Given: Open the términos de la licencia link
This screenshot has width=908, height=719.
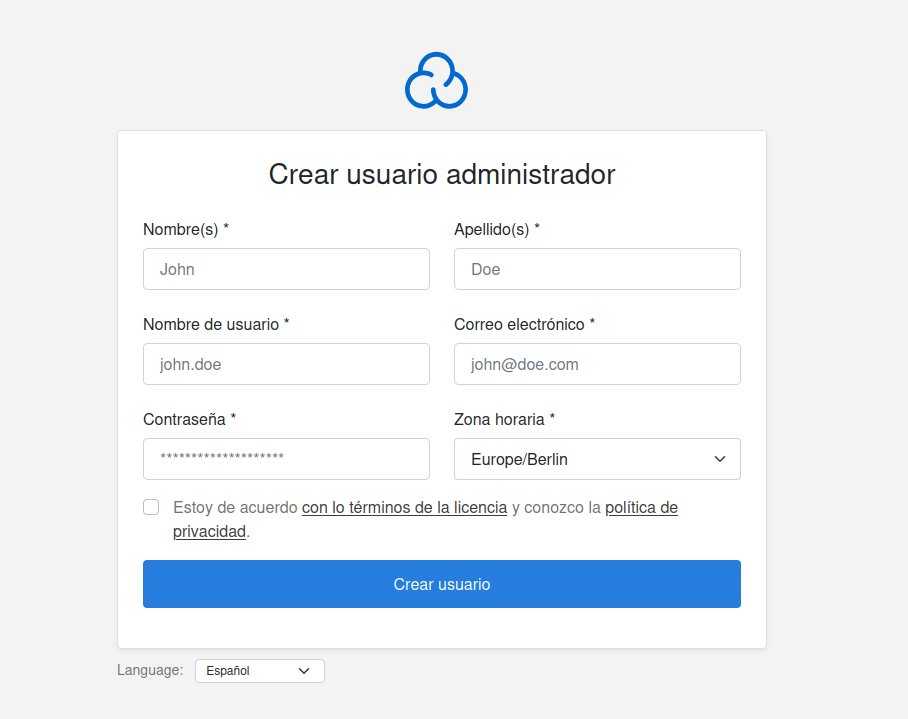Looking at the screenshot, I should tap(404, 507).
